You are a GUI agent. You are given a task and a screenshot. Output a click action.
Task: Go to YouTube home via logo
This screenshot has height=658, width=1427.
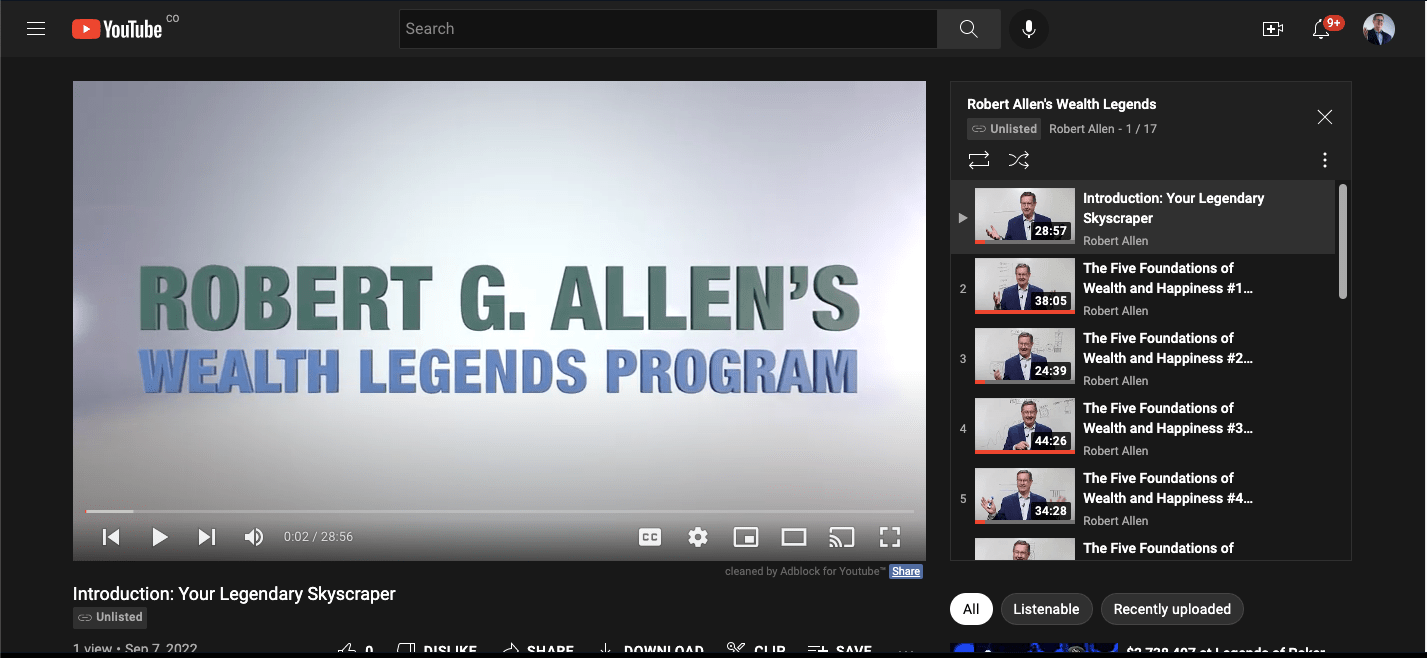coord(117,29)
